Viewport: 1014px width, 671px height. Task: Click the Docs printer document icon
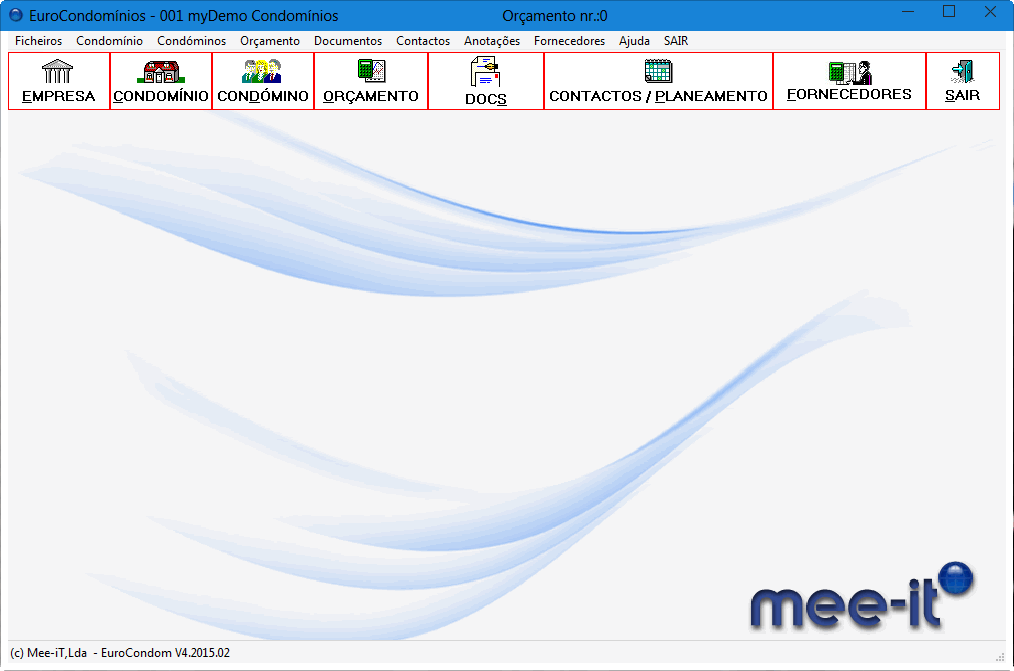click(x=485, y=73)
